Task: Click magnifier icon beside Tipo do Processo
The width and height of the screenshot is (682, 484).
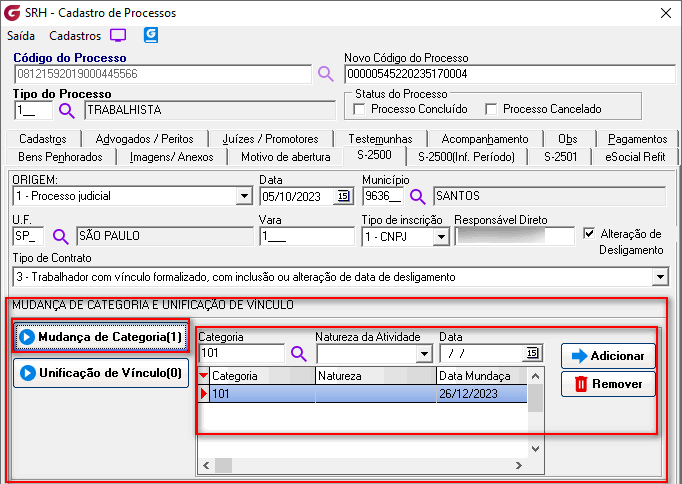Action: (x=67, y=110)
